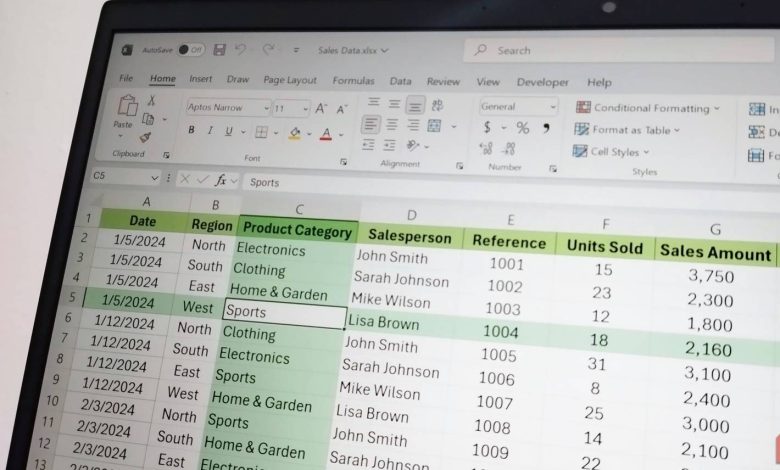Toggle Italic formatting
780x470 pixels.
(x=210, y=130)
